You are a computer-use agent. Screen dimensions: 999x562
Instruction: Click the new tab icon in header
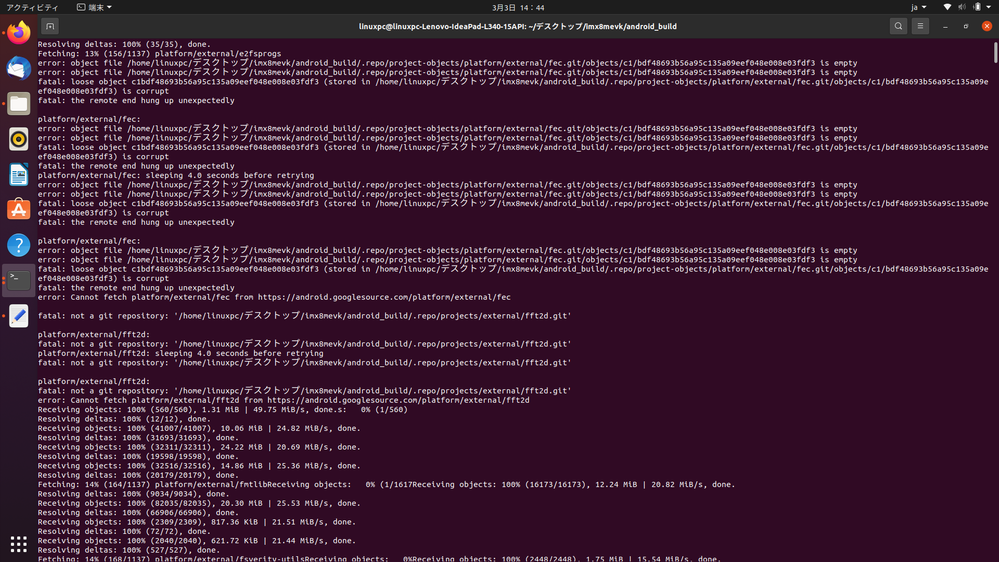(x=50, y=26)
